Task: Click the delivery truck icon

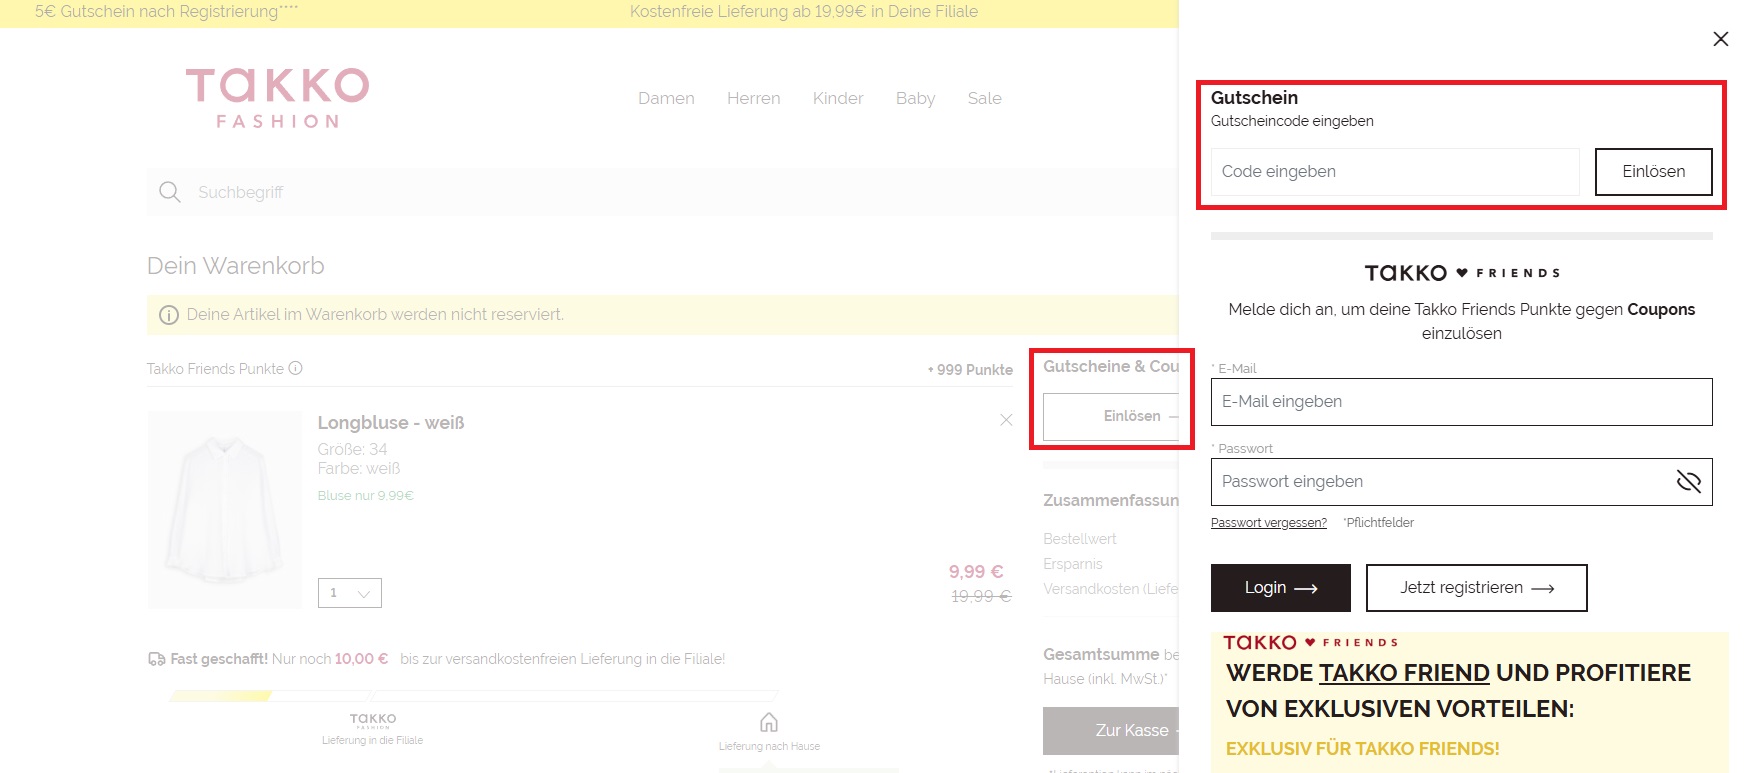Action: tap(157, 659)
